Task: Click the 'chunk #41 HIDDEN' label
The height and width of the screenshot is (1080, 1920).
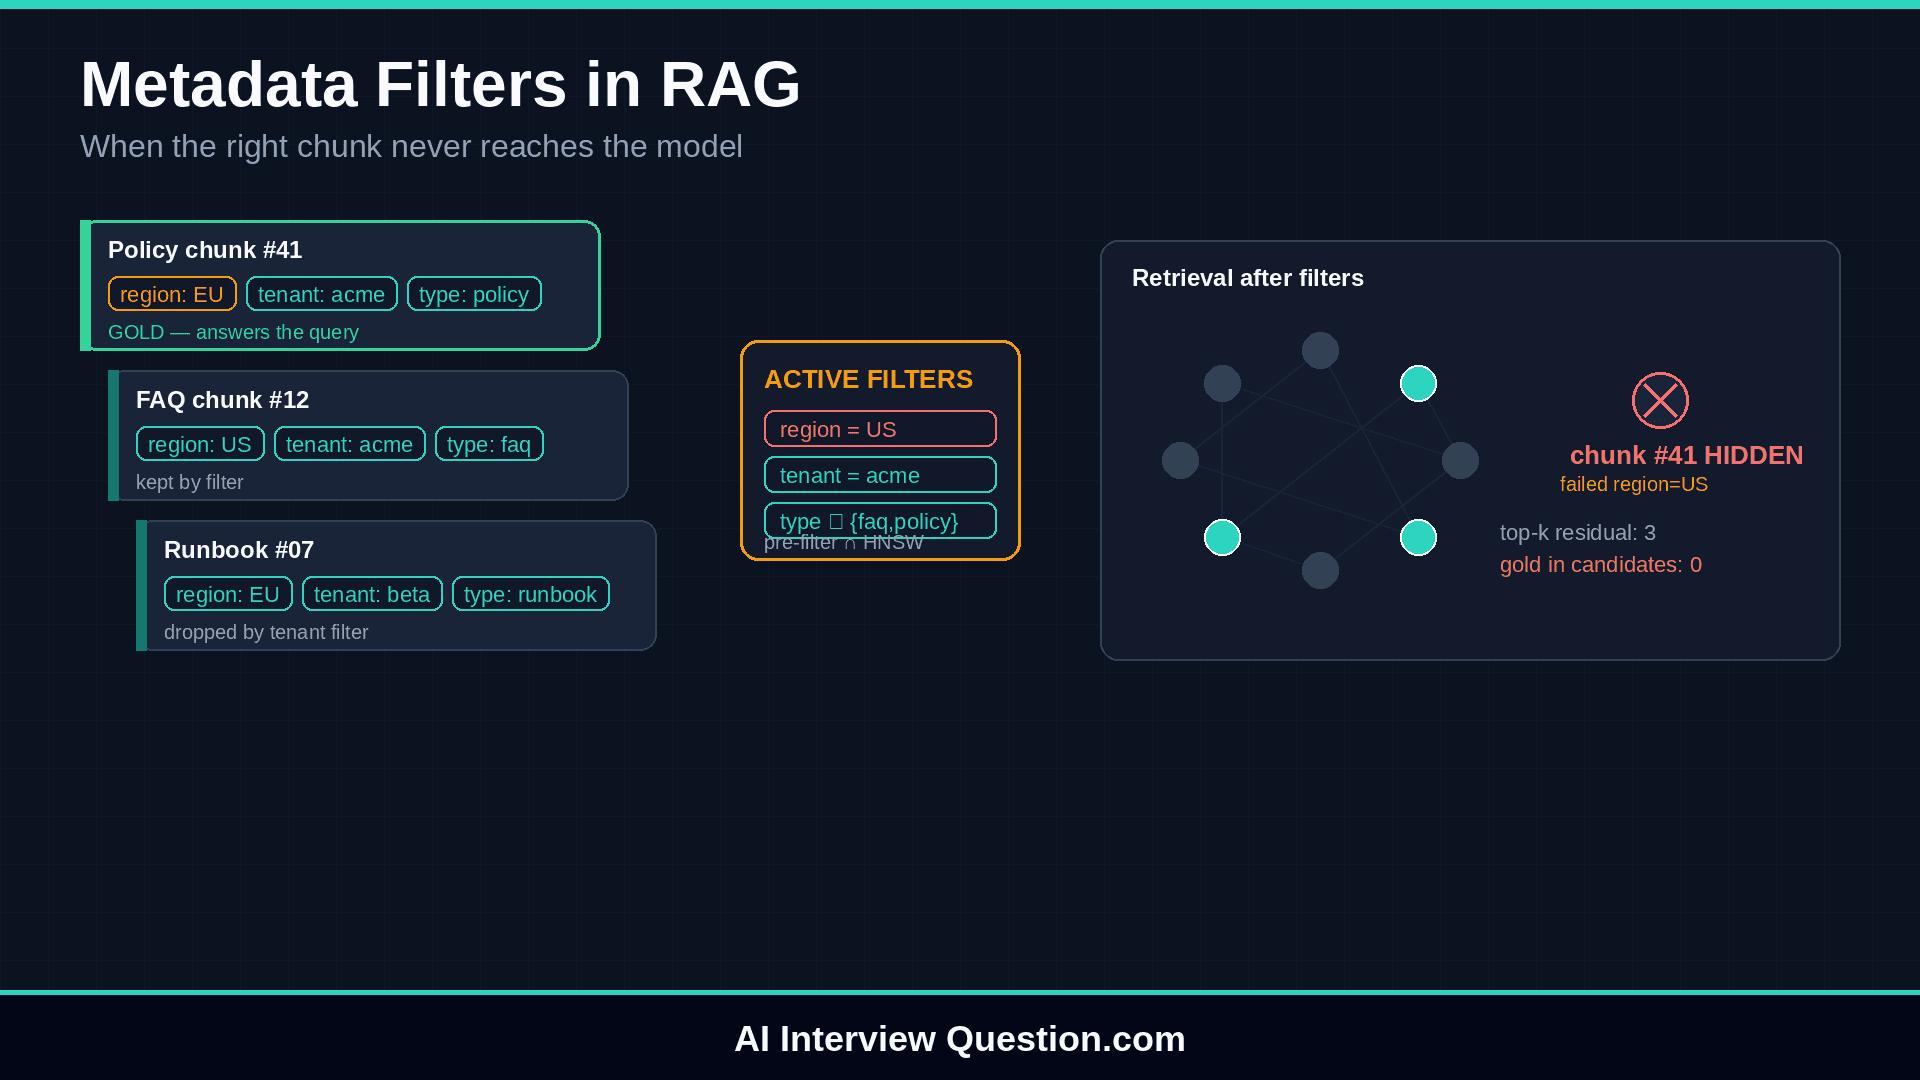Action: 1687,455
